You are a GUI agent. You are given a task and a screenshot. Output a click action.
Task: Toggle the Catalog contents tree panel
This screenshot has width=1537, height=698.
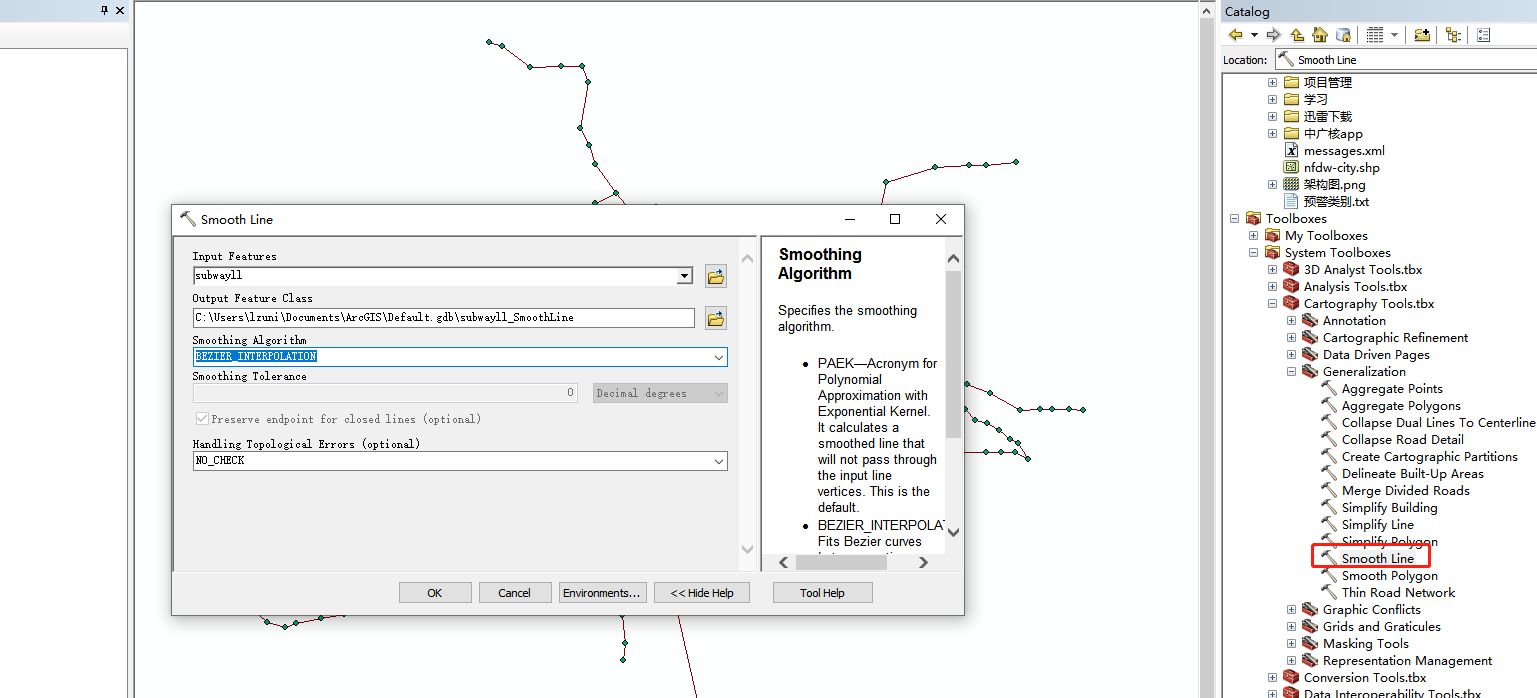(x=1453, y=35)
